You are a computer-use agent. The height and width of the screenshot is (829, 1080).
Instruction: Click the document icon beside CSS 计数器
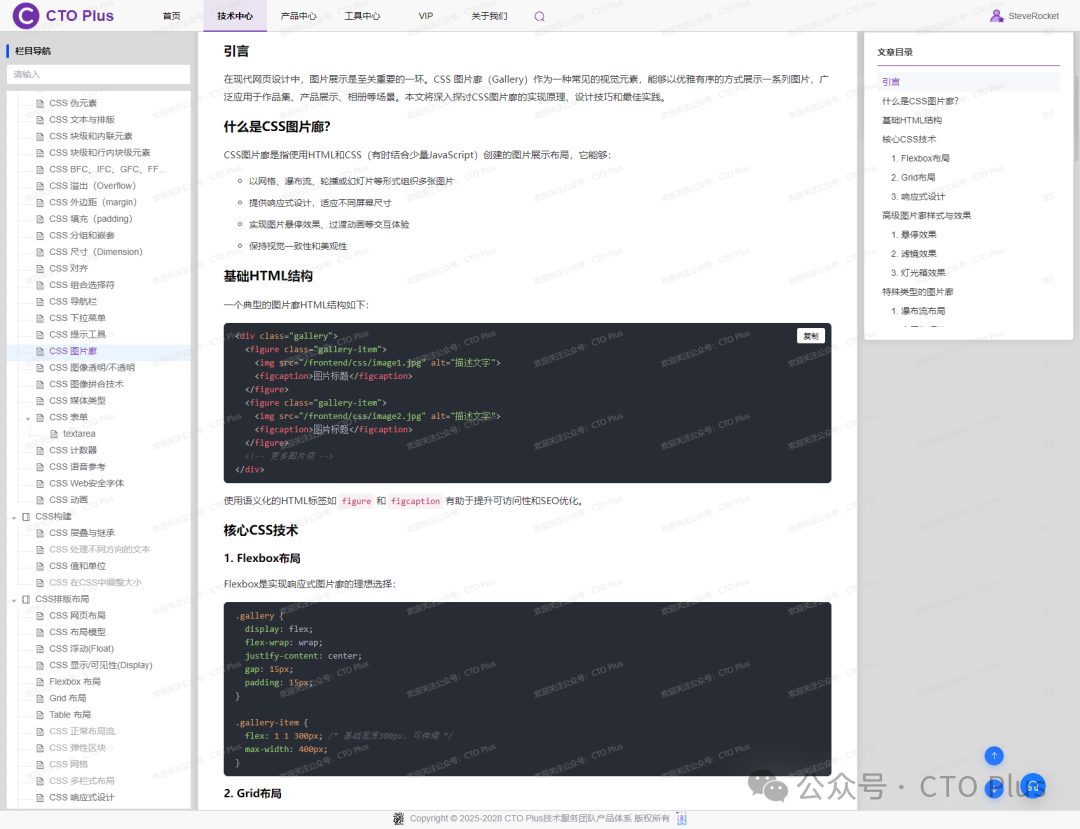click(40, 450)
